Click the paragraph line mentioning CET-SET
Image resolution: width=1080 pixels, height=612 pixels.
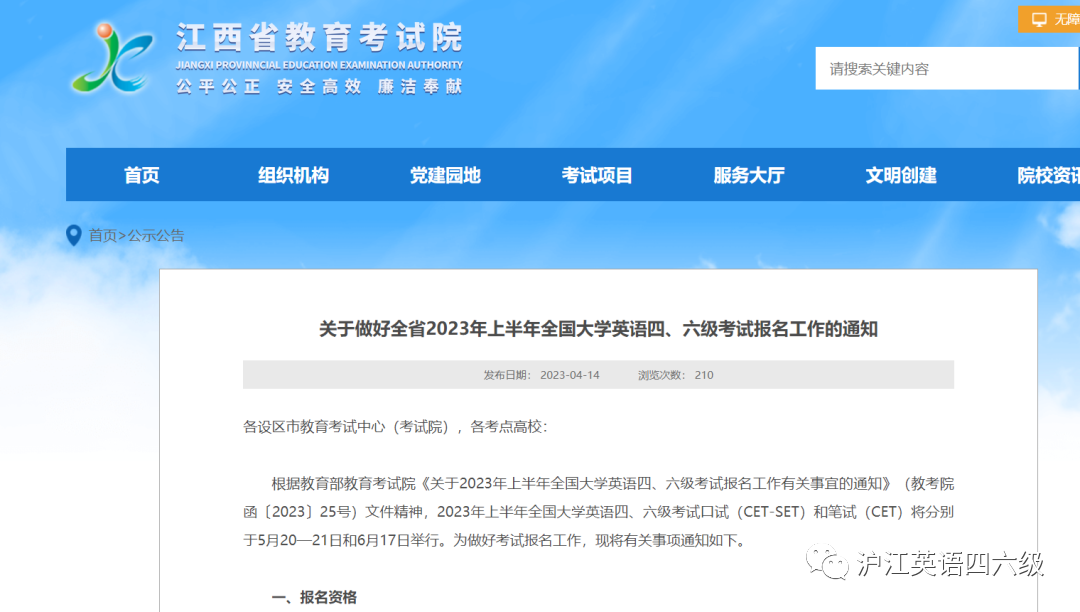click(598, 512)
